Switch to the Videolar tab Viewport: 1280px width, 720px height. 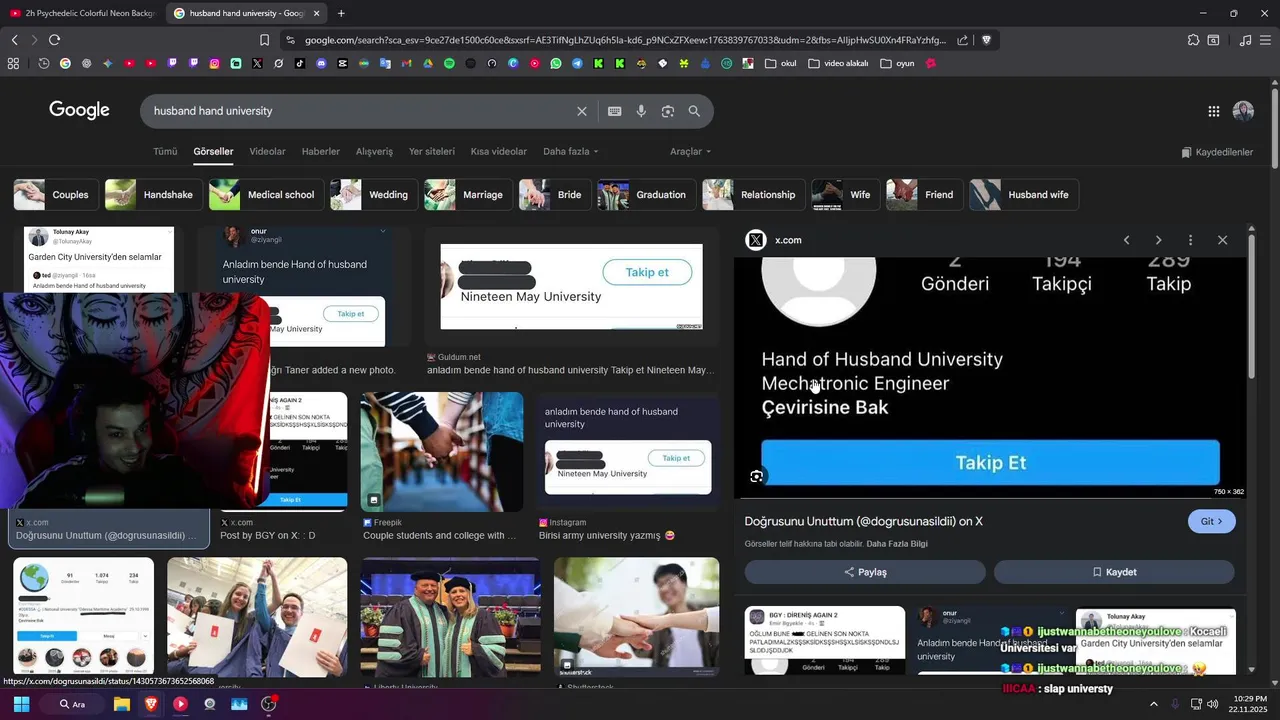267,152
